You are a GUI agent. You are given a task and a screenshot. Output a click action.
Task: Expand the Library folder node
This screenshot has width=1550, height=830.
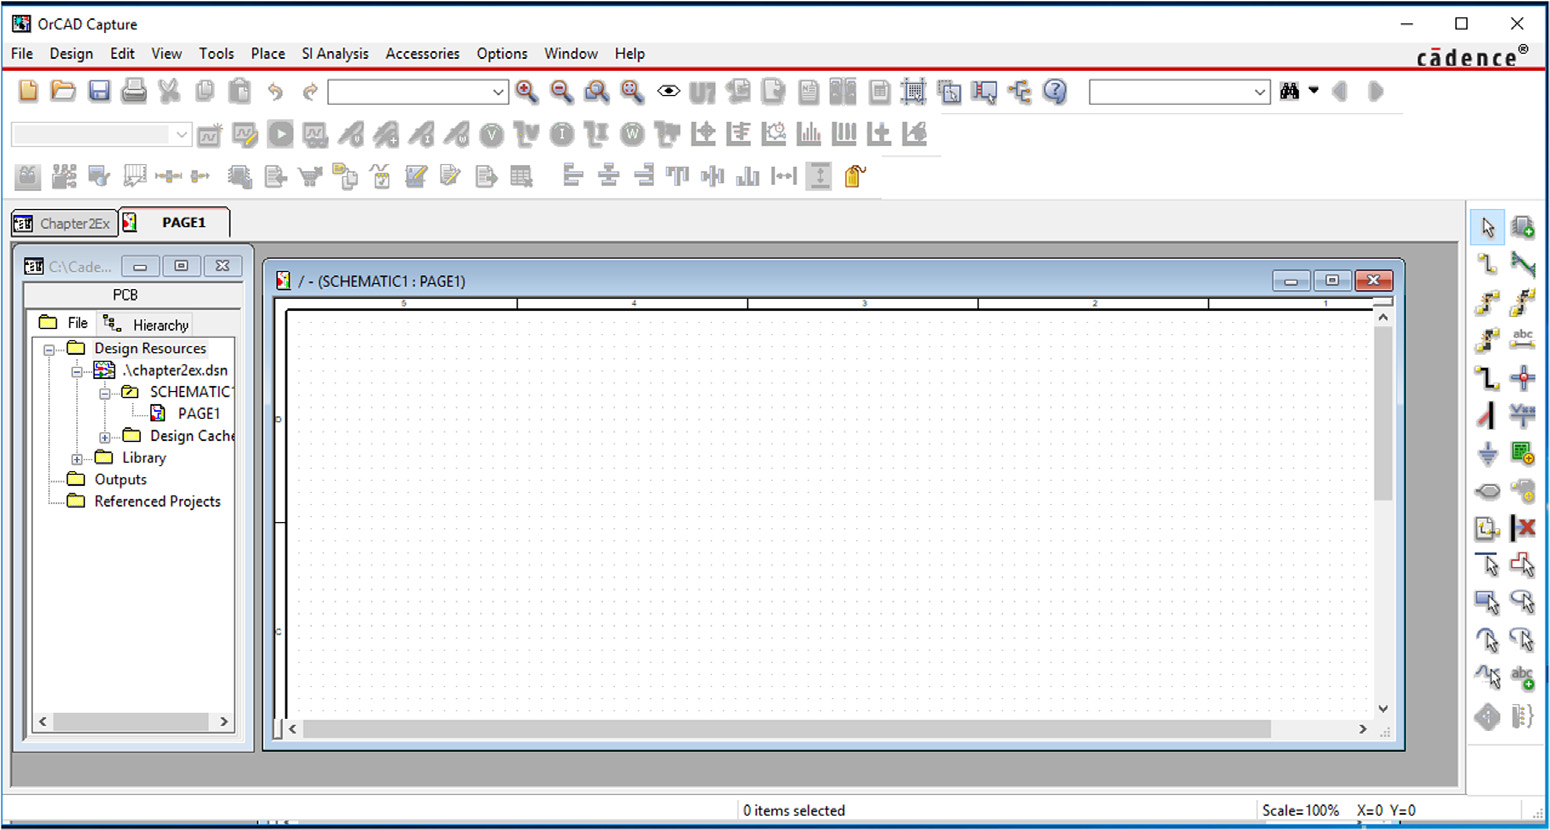[x=77, y=459]
